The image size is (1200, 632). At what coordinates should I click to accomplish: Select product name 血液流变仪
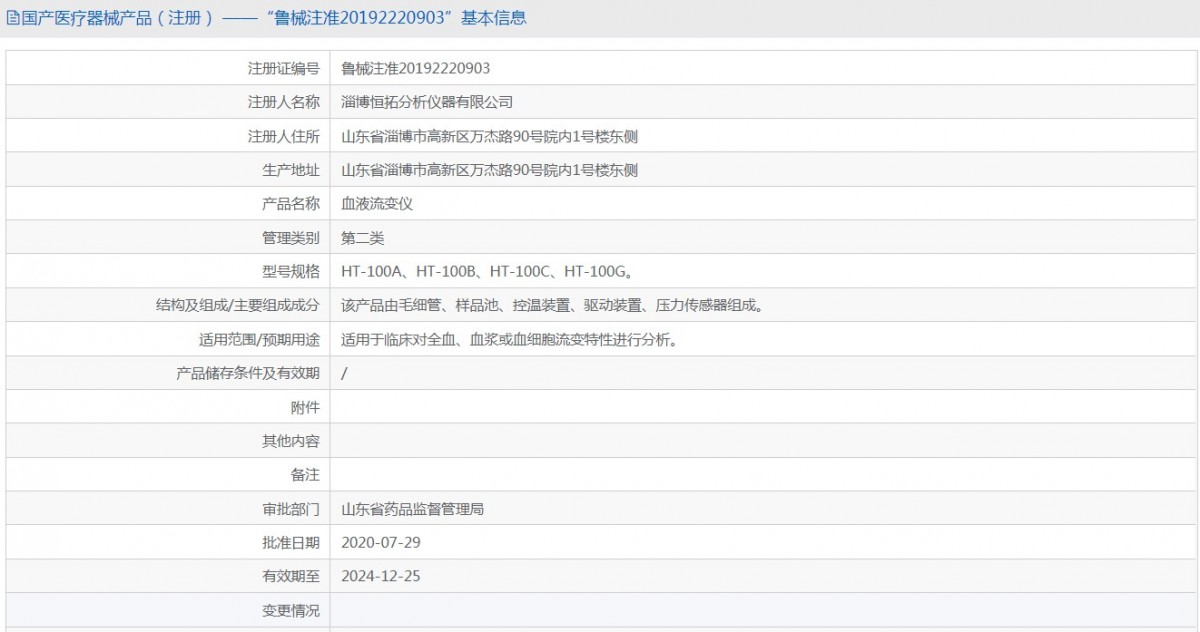point(377,204)
